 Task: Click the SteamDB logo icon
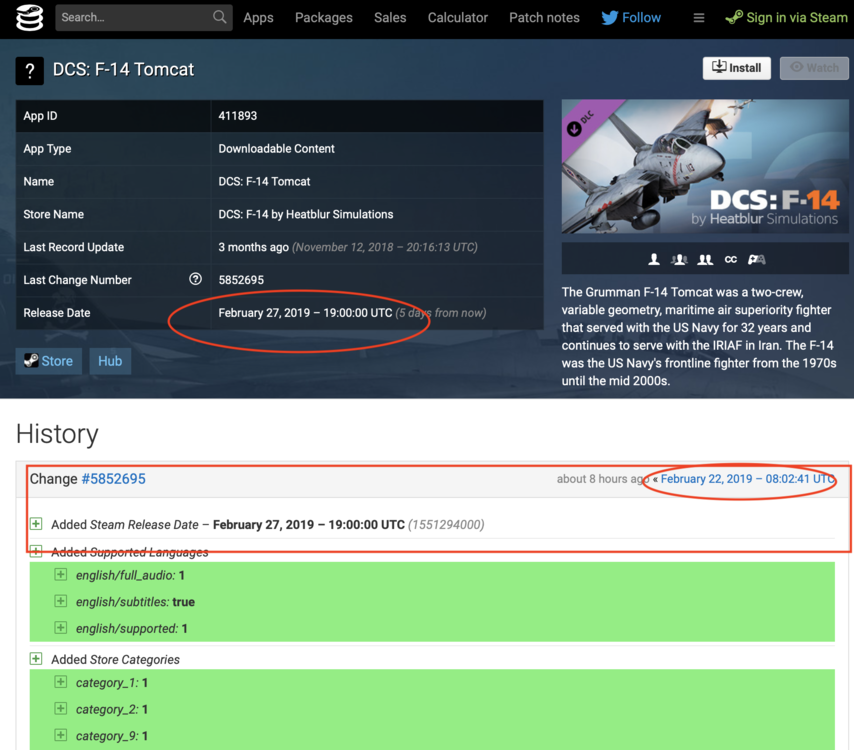29,18
